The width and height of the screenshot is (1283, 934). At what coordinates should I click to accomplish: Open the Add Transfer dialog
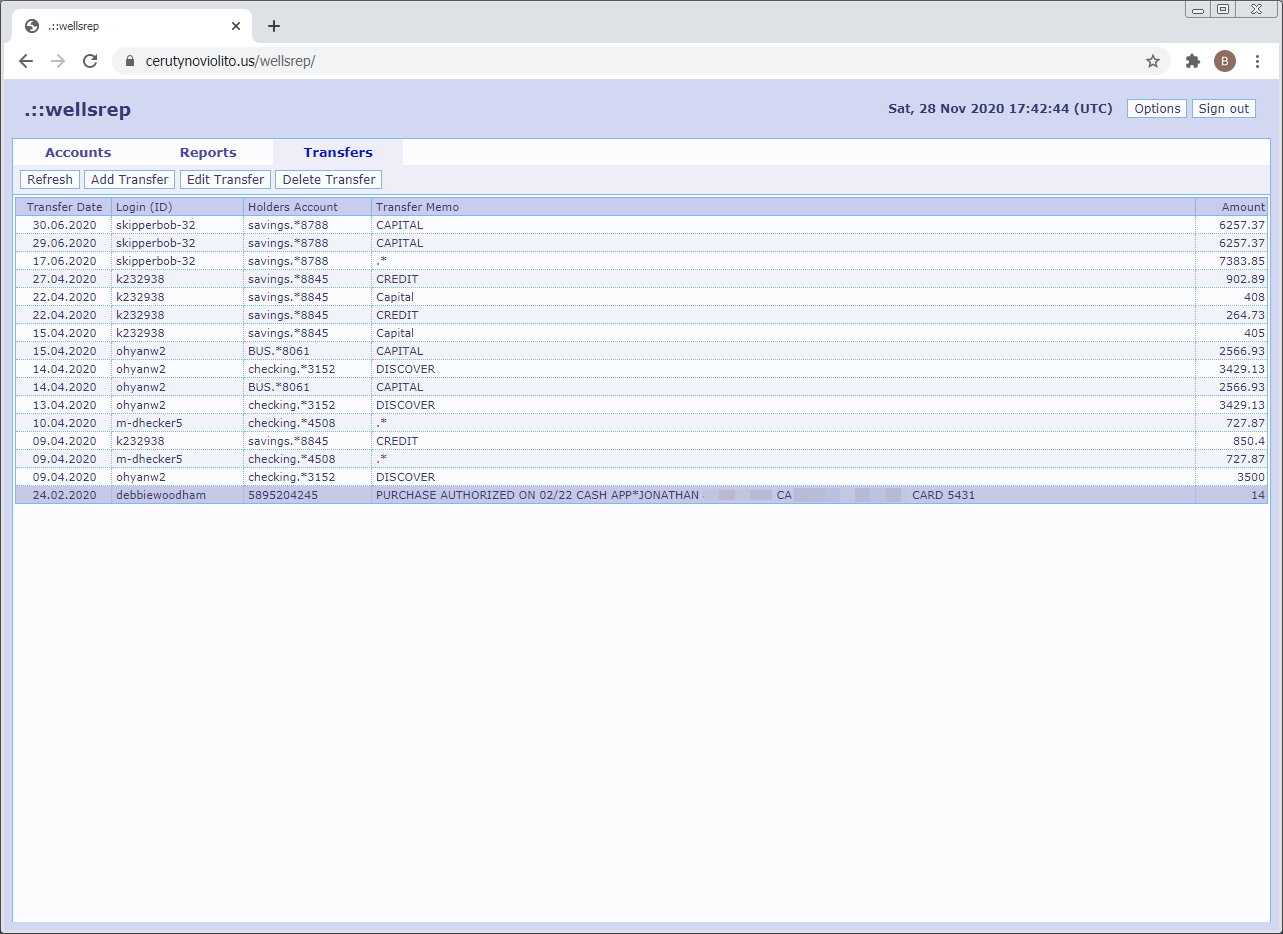coord(129,179)
